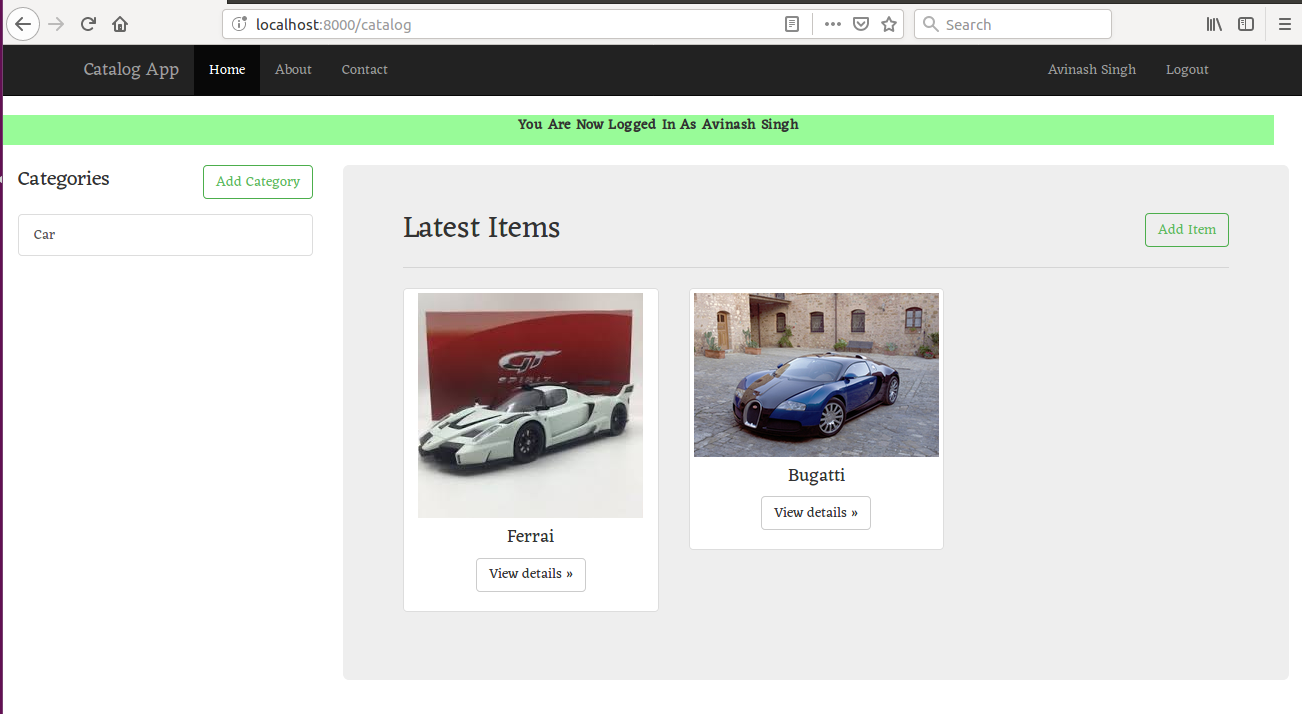Log out using the Logout link
The image size is (1302, 714).
click(1187, 70)
